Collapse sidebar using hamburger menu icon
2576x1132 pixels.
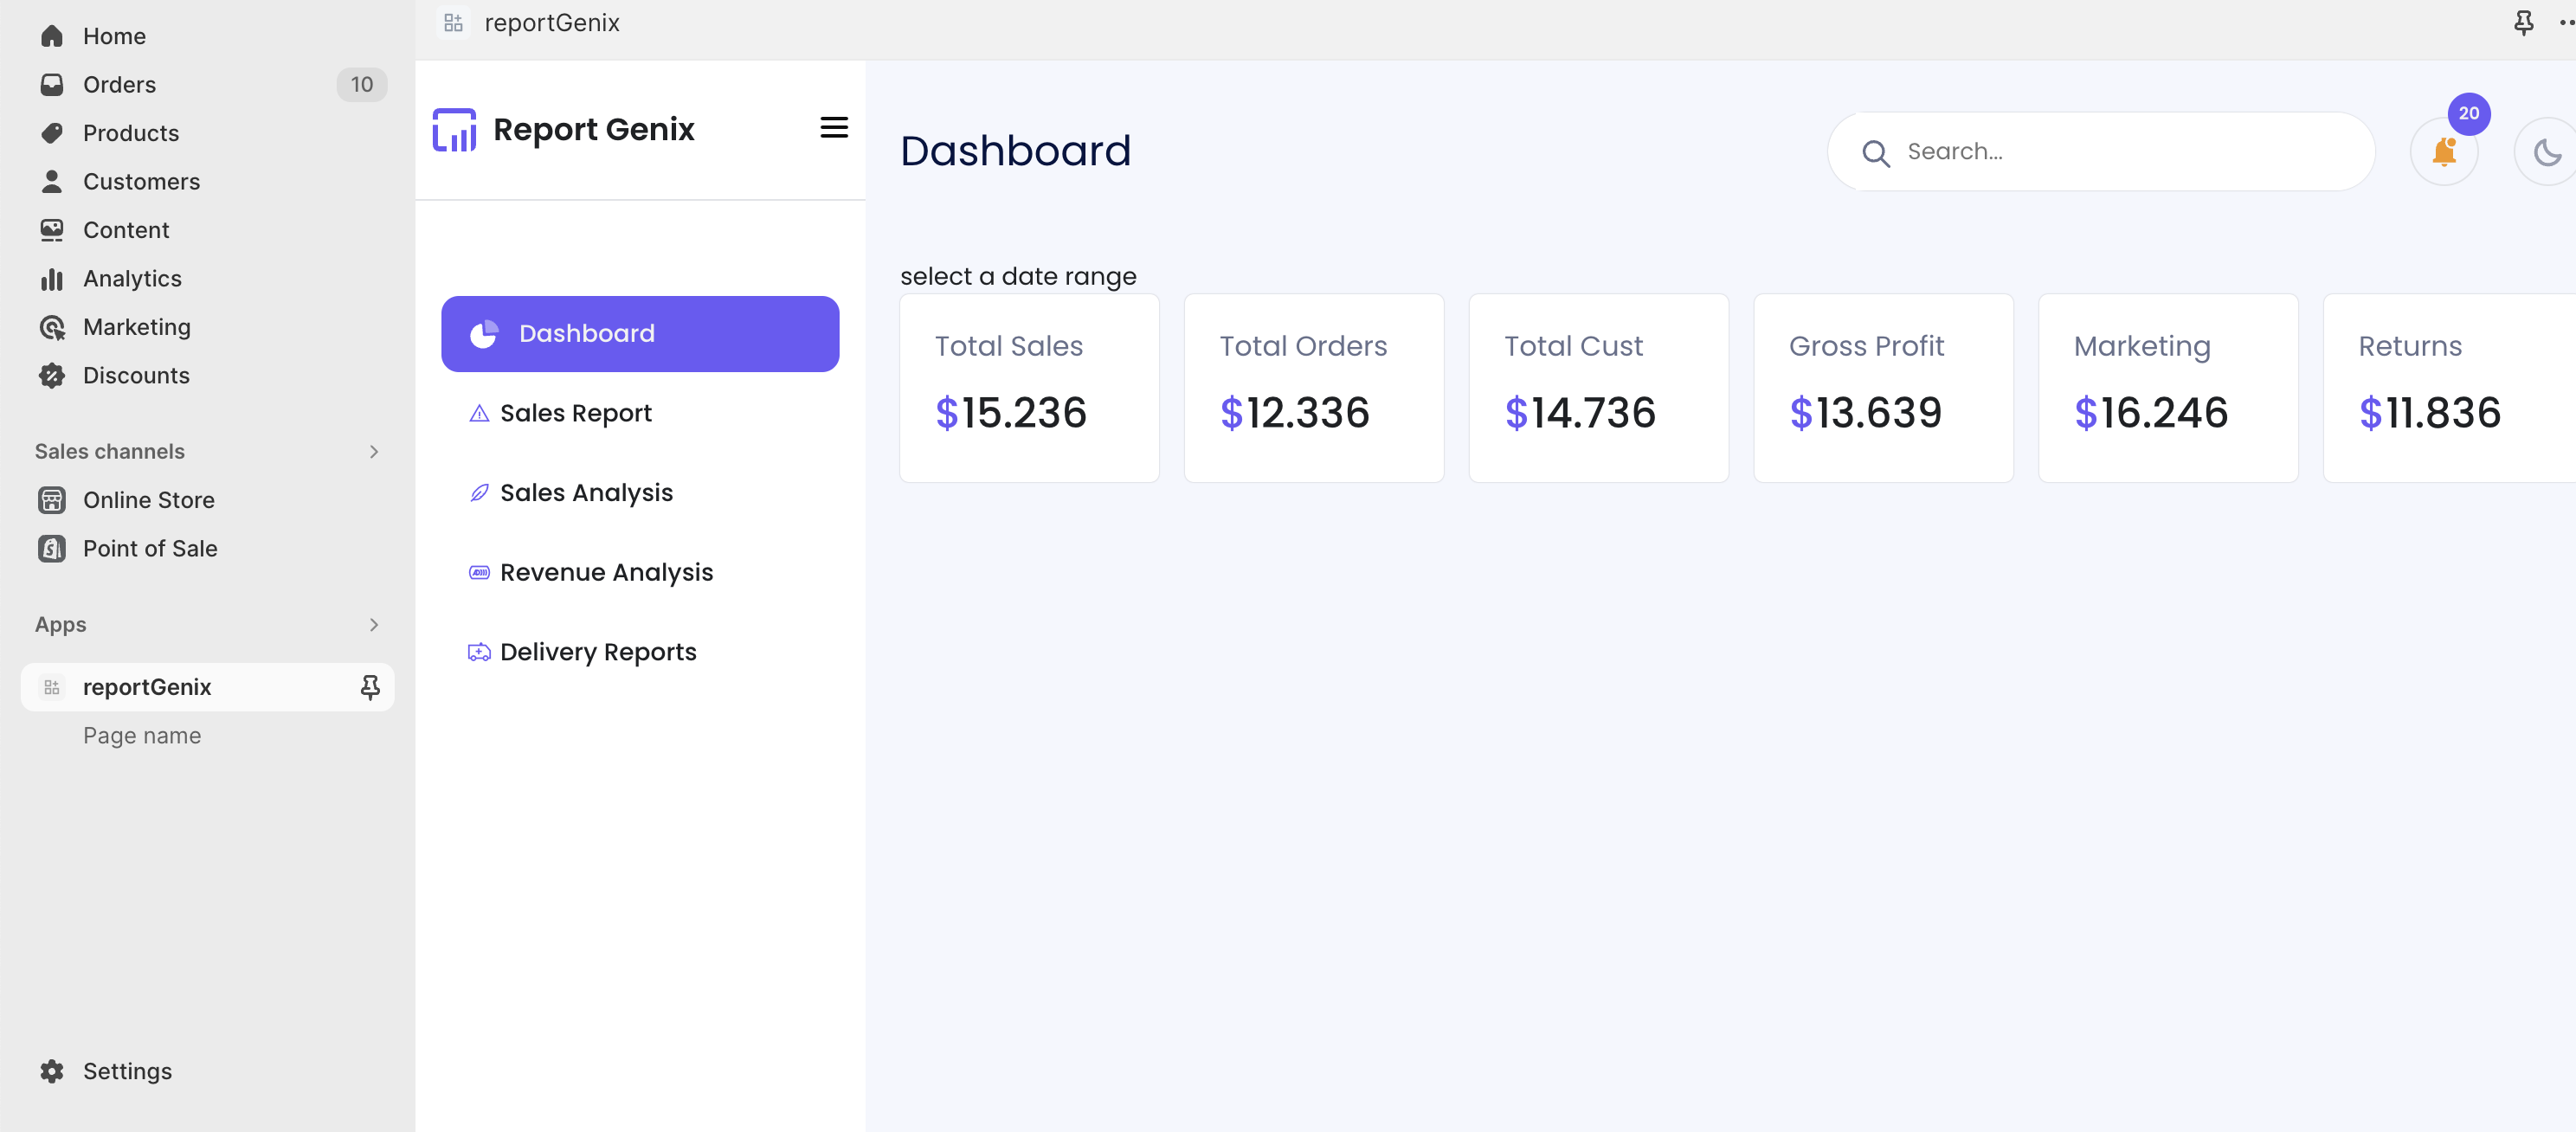(x=834, y=128)
